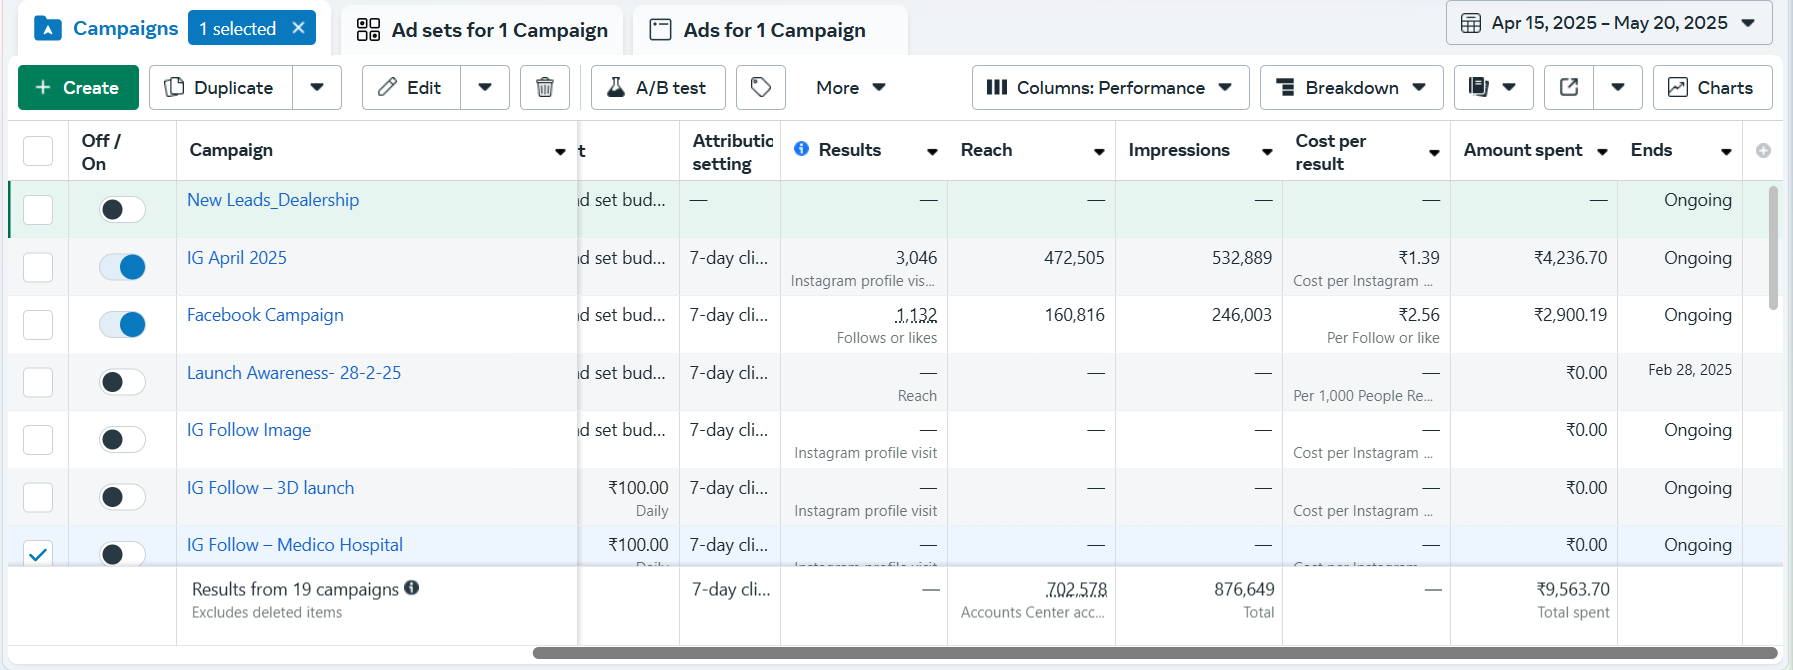This screenshot has height=670, width=1793.
Task: Clear the 1 selected filter X
Action: coord(298,28)
